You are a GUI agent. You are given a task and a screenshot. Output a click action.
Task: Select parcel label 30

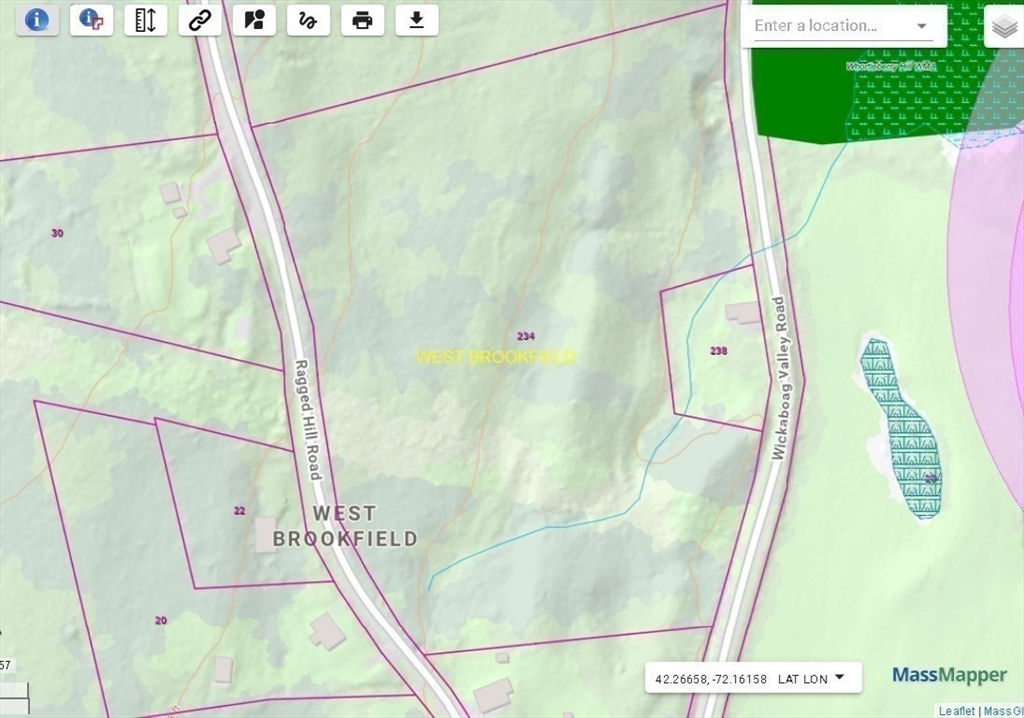(57, 233)
